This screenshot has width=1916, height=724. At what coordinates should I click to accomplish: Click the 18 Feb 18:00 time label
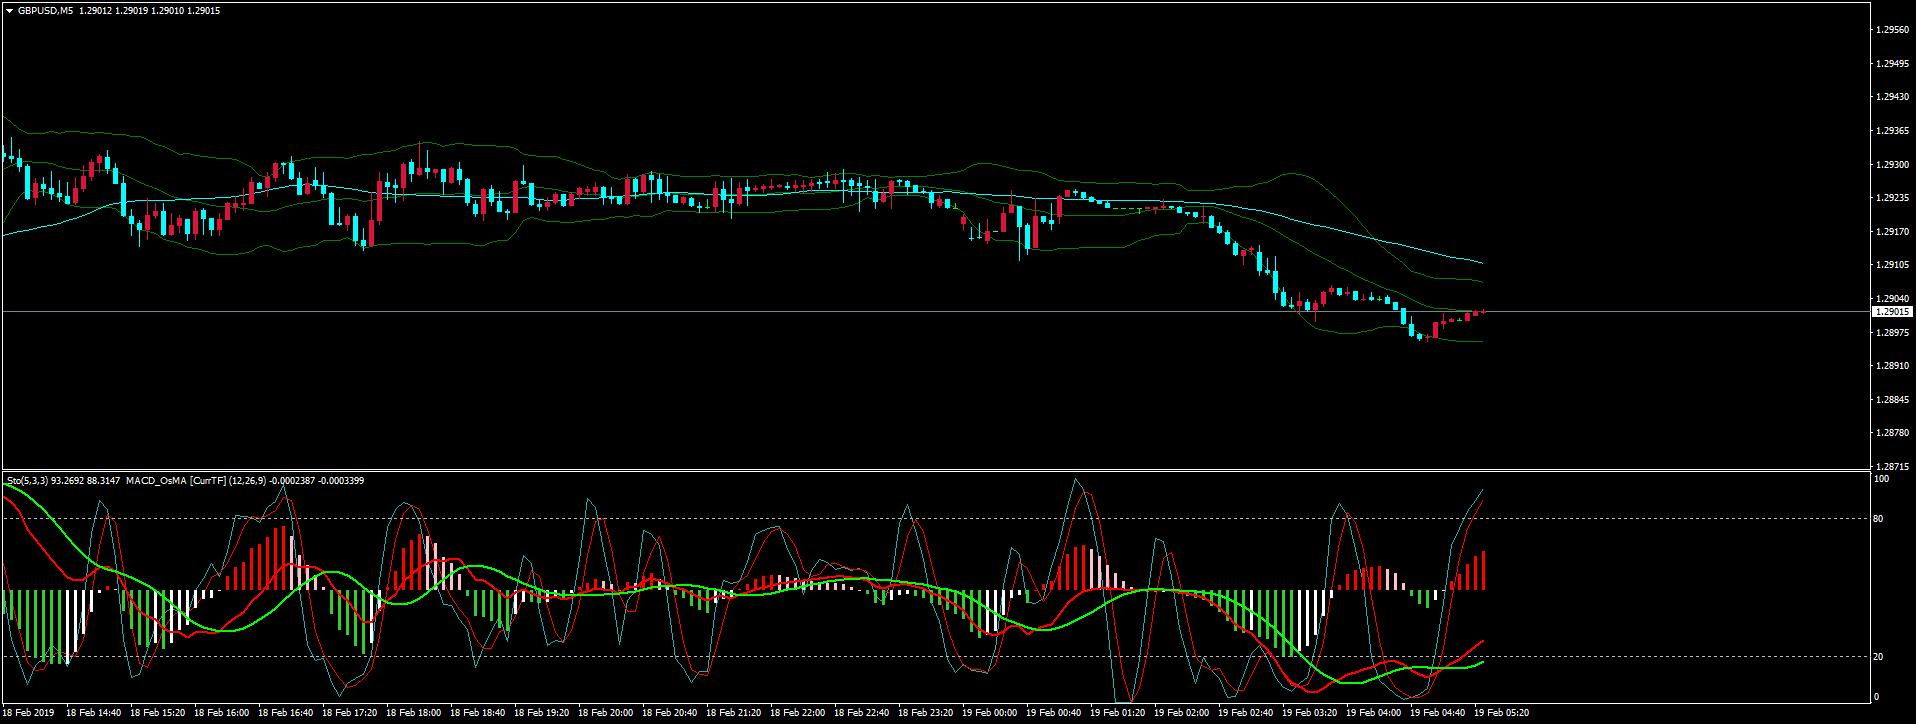(x=413, y=714)
